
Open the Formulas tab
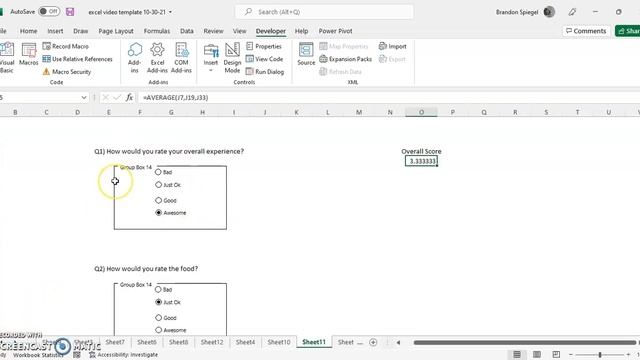click(157, 31)
